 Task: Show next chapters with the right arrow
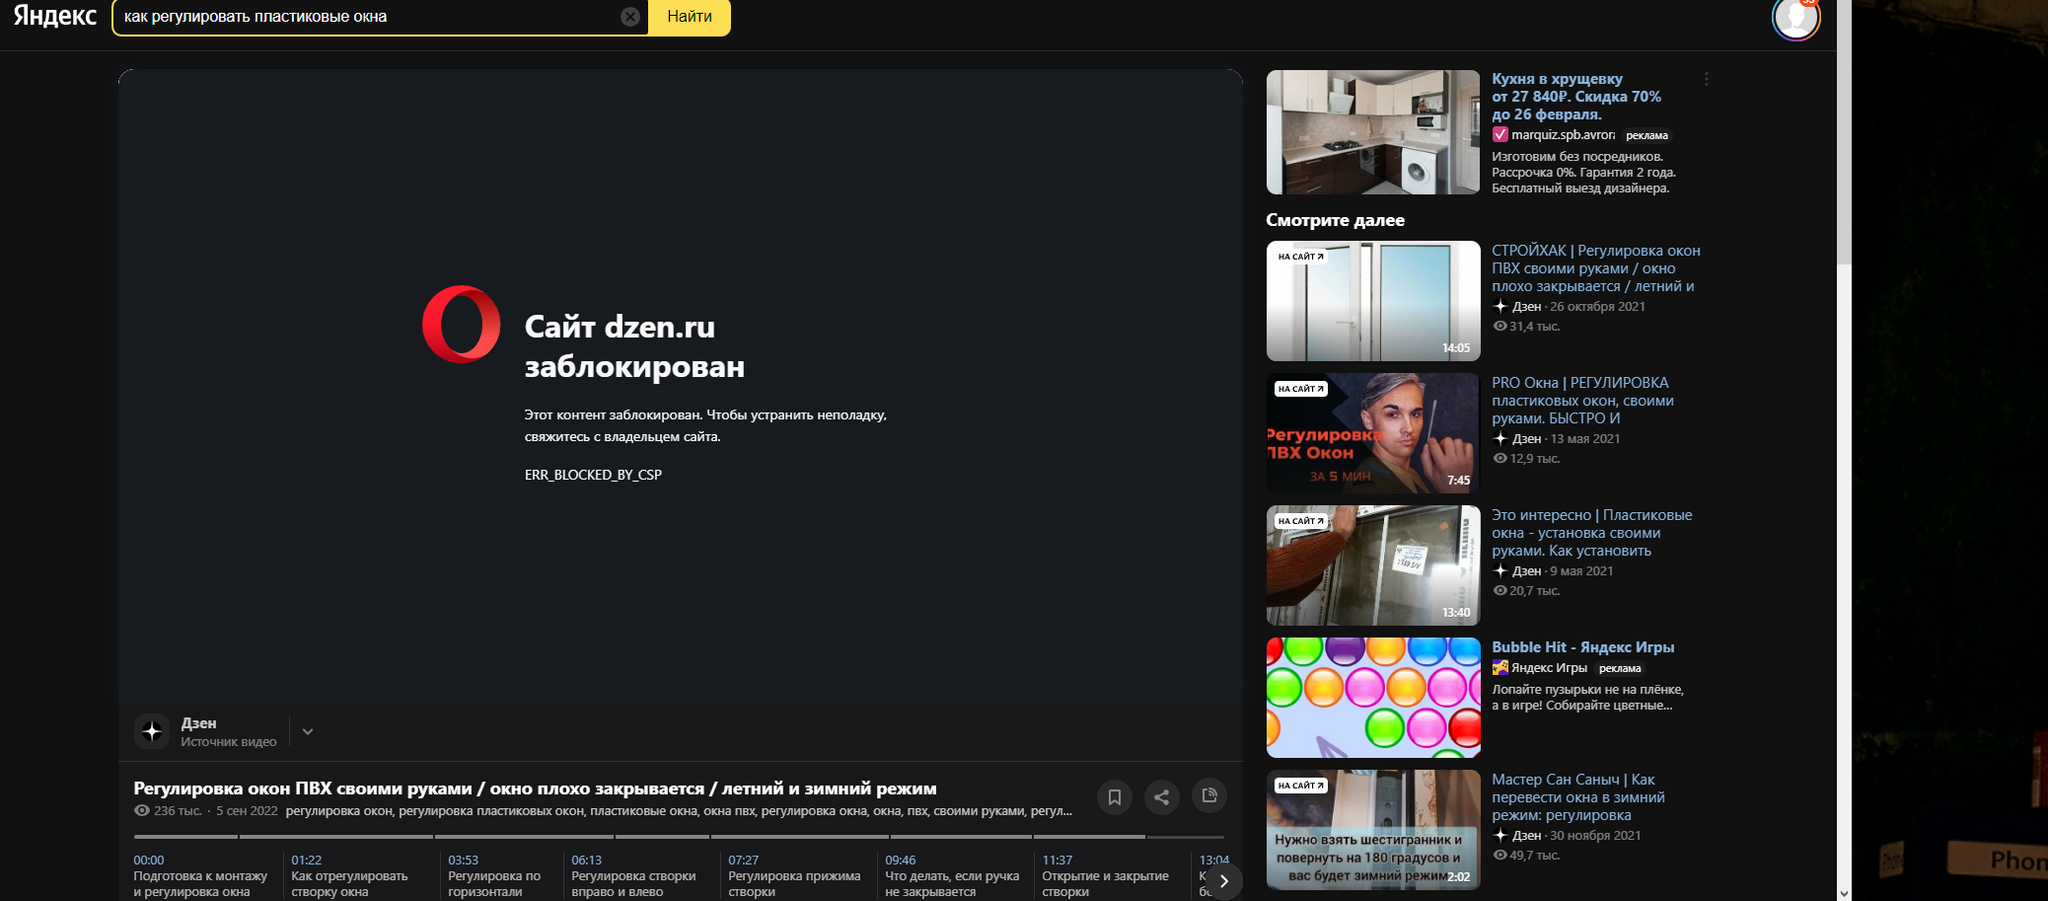point(1224,881)
